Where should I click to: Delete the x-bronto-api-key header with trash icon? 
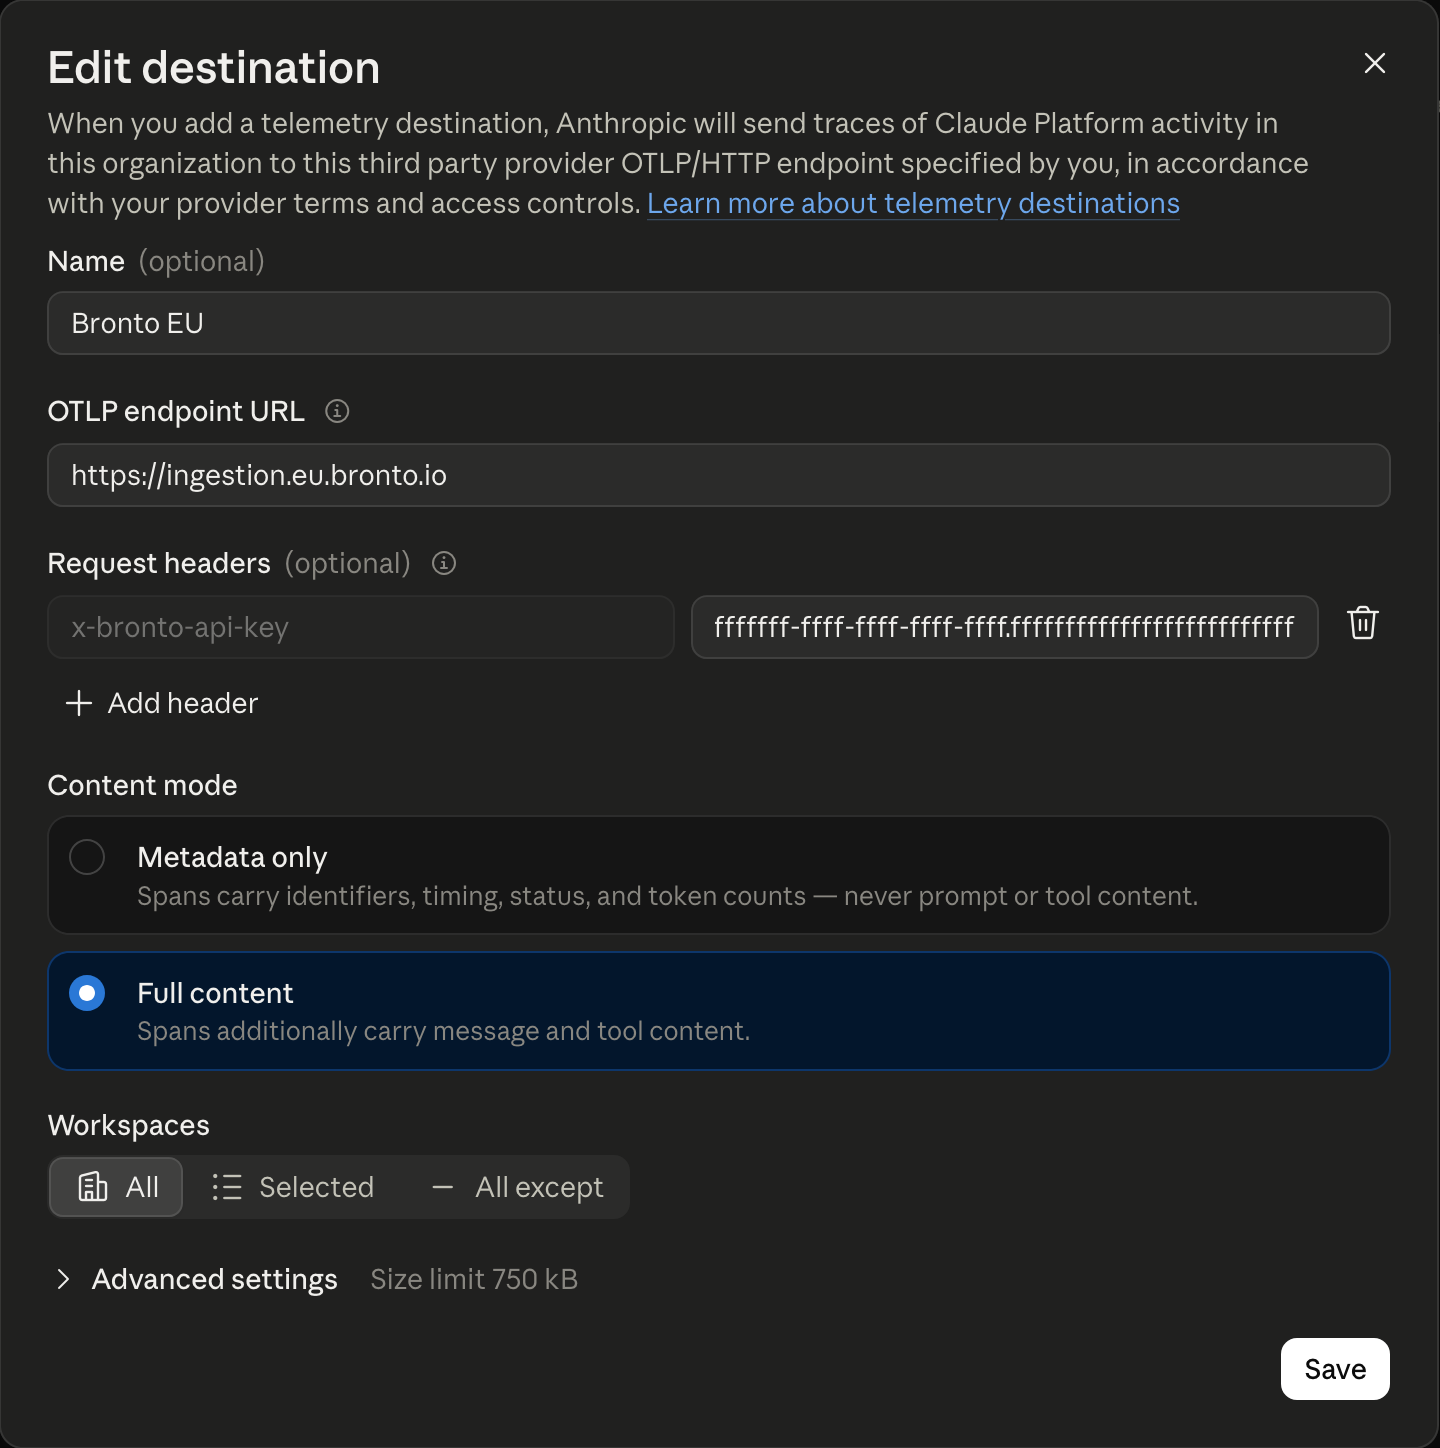coord(1363,623)
